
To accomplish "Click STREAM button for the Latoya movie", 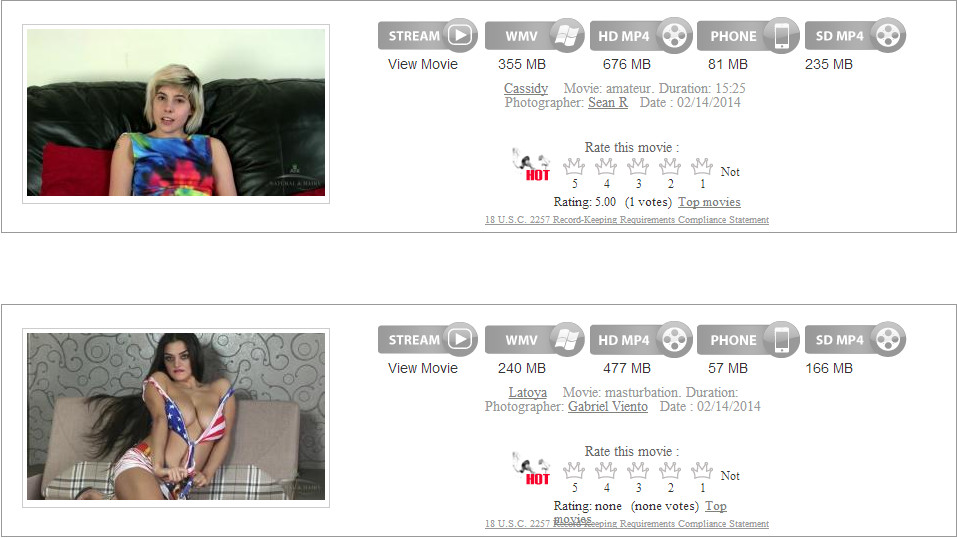I will 427,340.
